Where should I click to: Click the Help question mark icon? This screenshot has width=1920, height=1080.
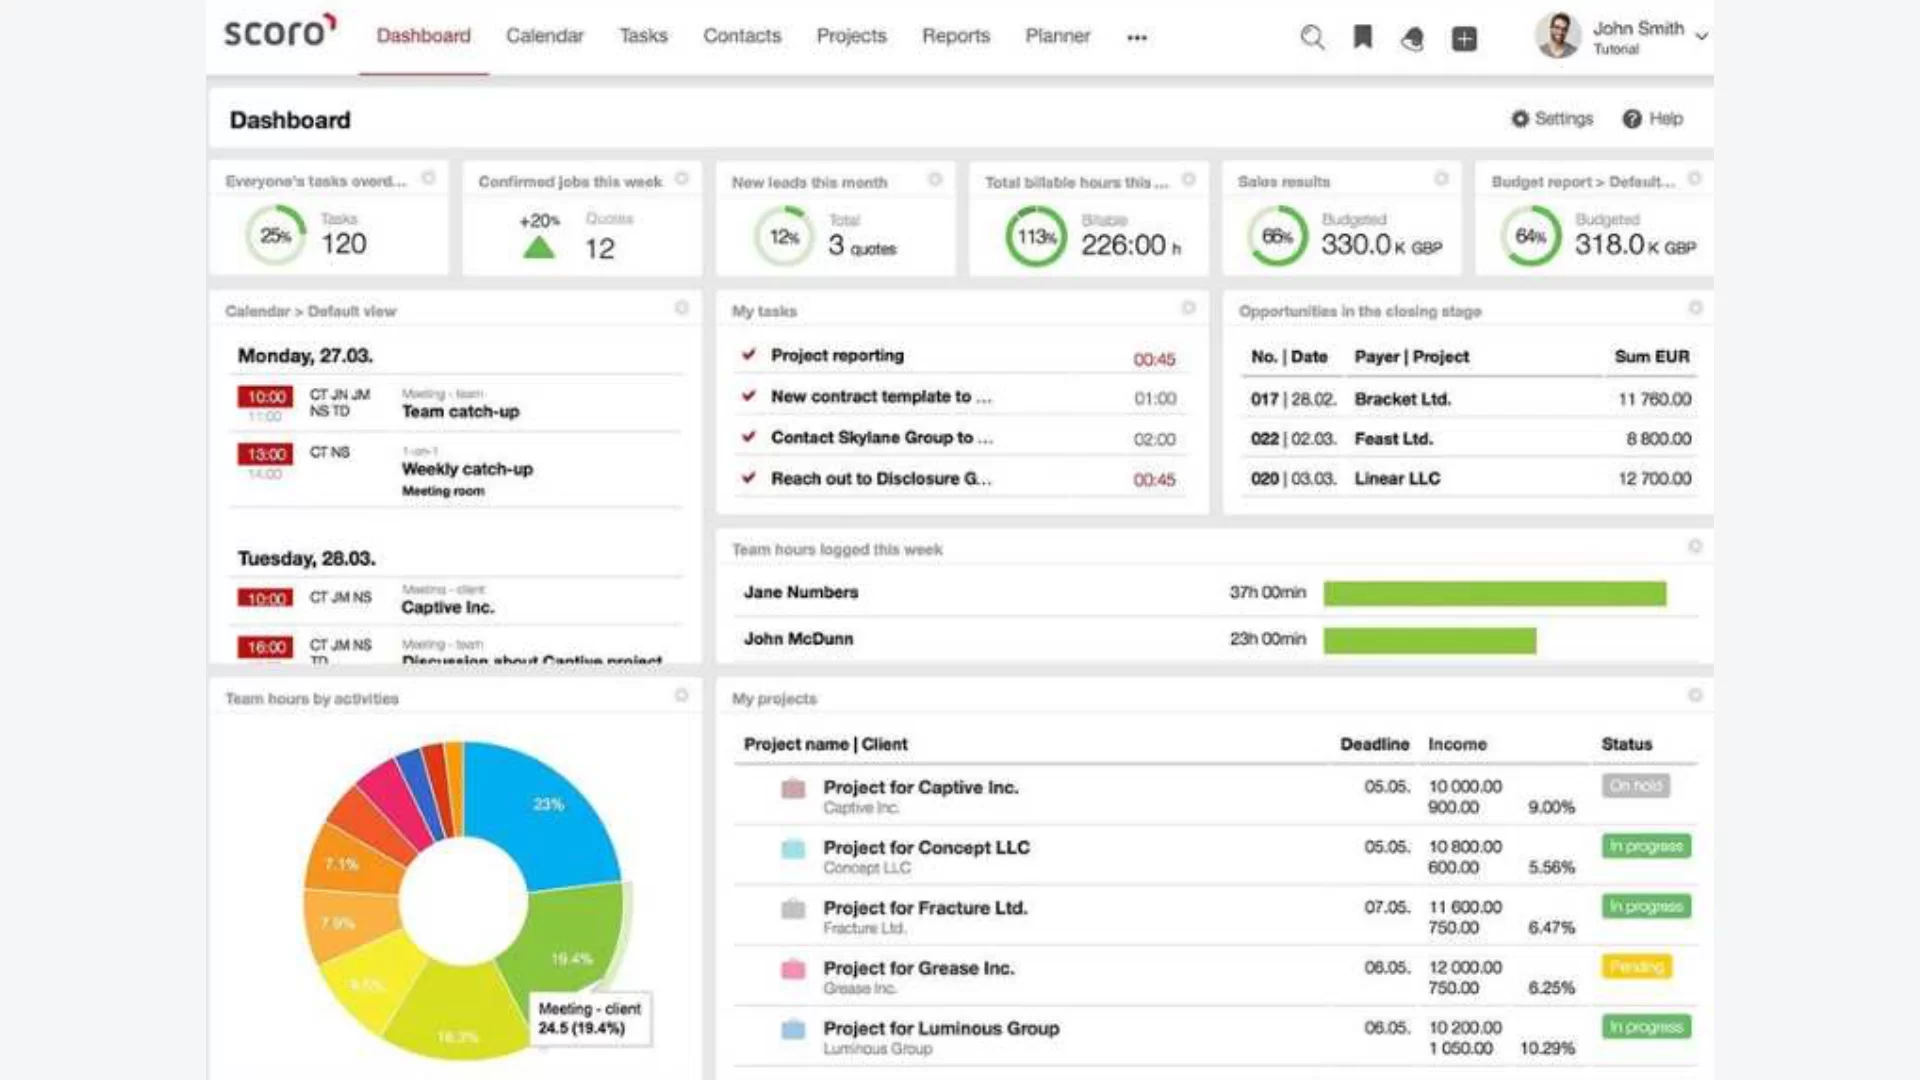pyautogui.click(x=1632, y=119)
